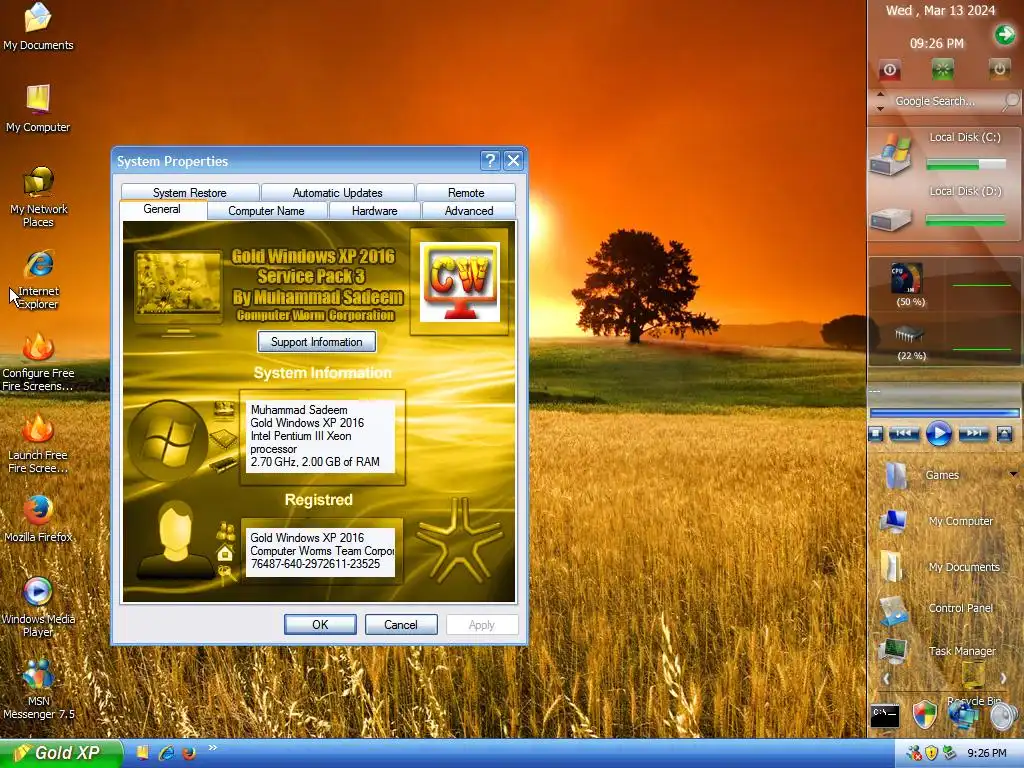
Task: Click the orange standby power sidebar button
Action: tap(999, 69)
